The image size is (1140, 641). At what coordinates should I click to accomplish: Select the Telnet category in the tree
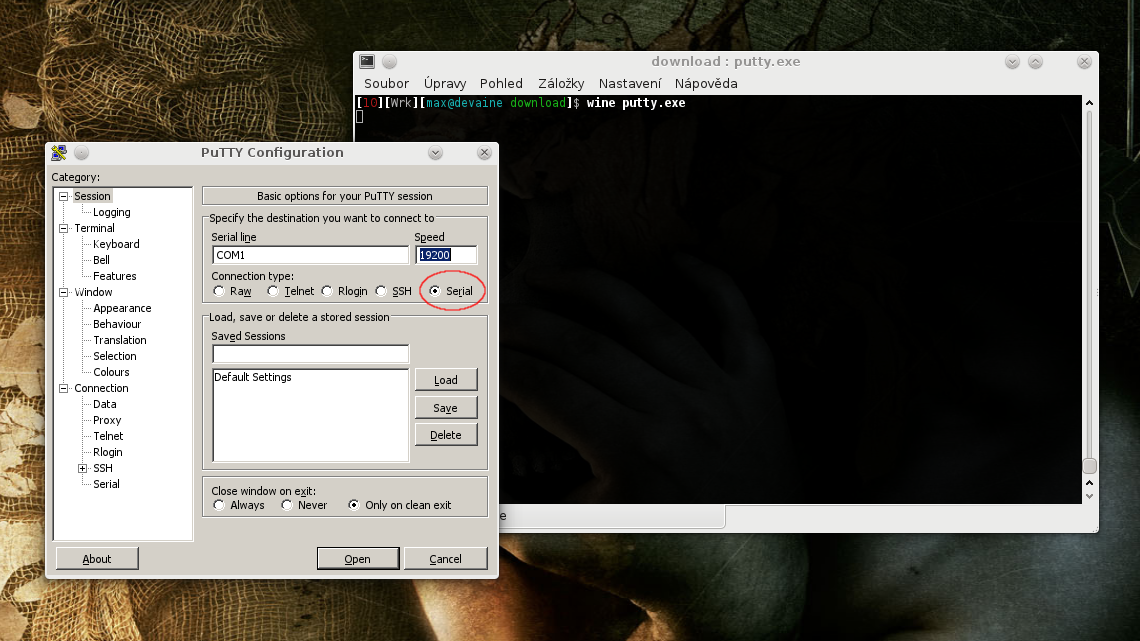108,436
